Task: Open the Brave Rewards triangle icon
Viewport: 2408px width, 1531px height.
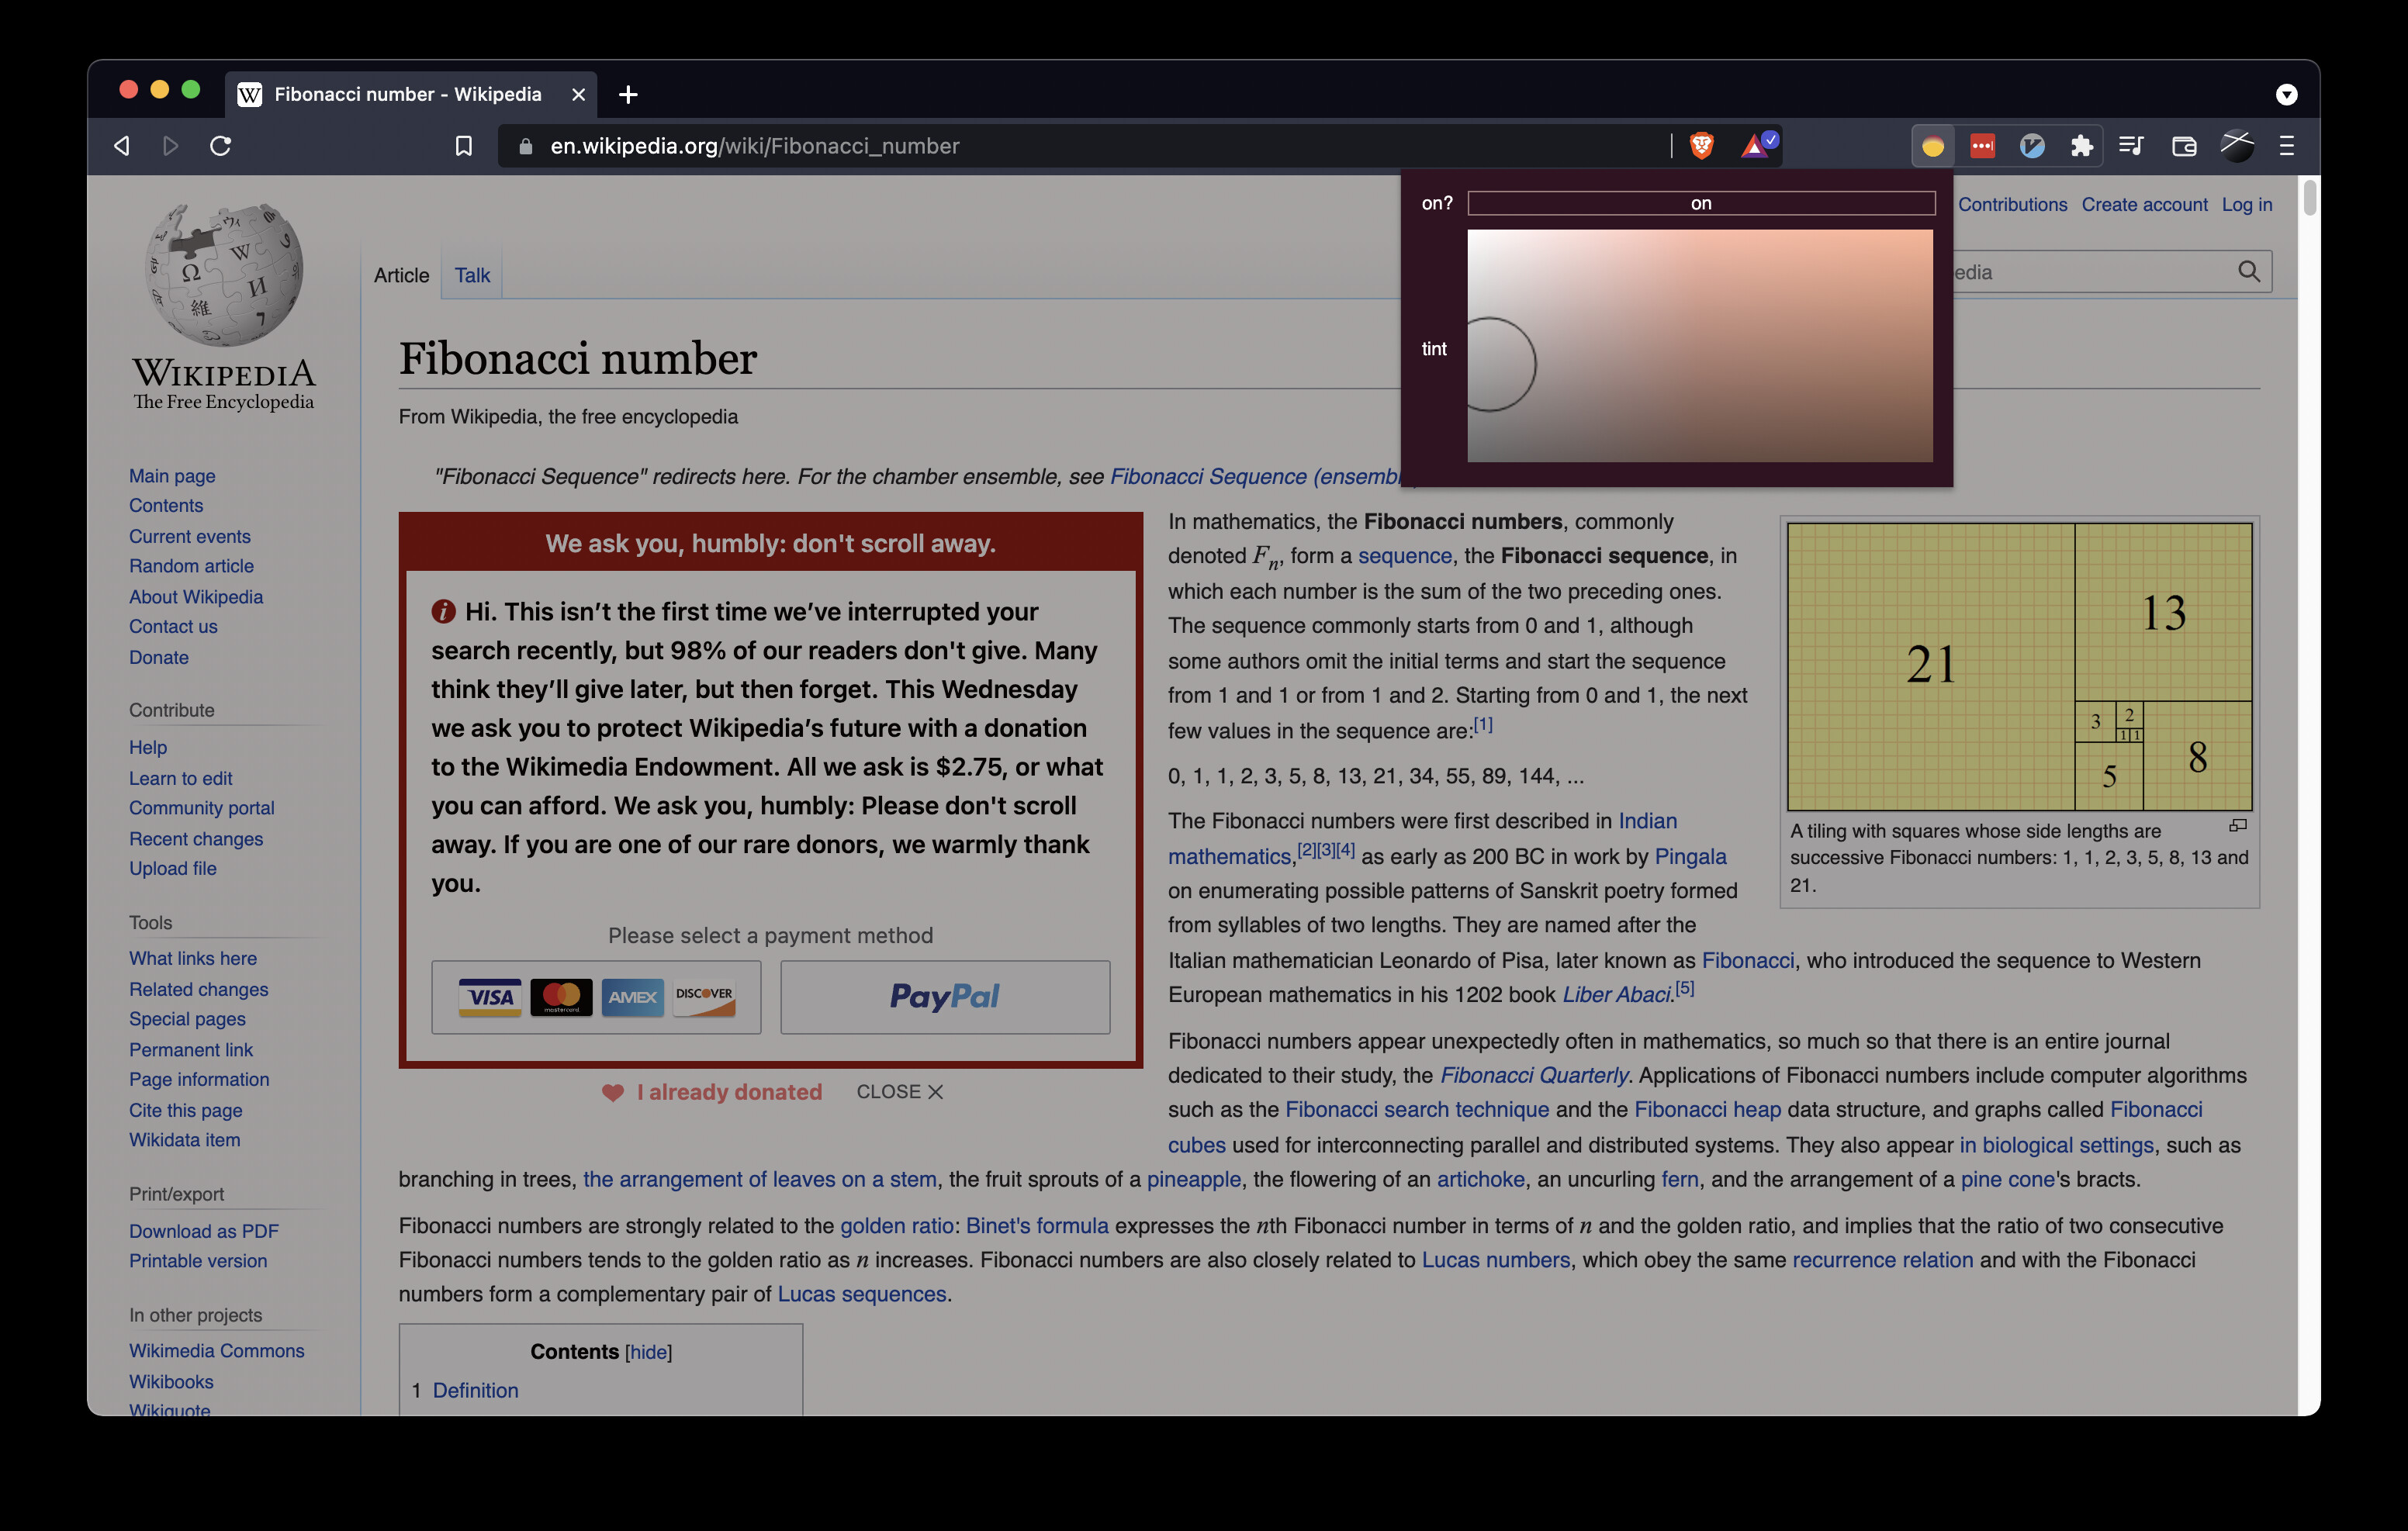Action: (x=1758, y=146)
